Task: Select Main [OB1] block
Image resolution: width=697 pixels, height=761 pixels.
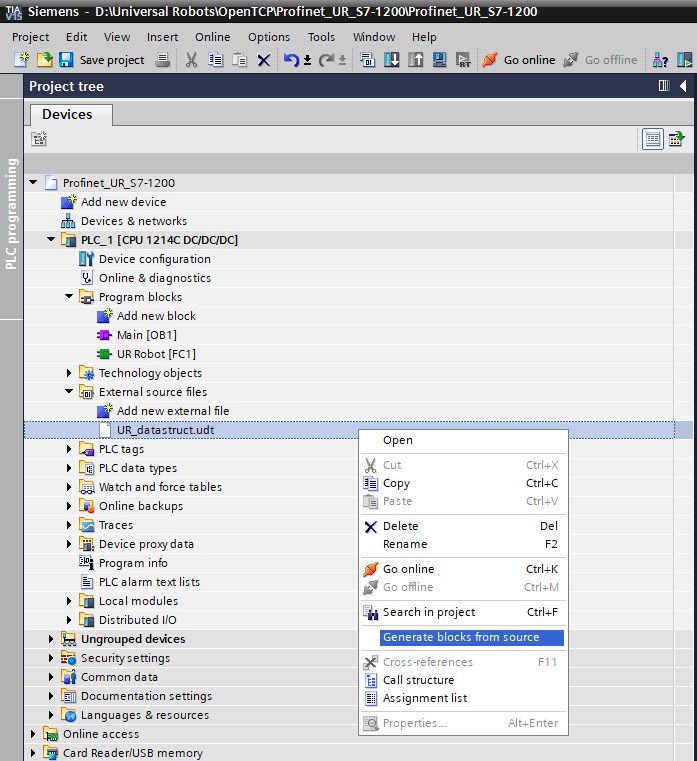Action: pos(147,335)
